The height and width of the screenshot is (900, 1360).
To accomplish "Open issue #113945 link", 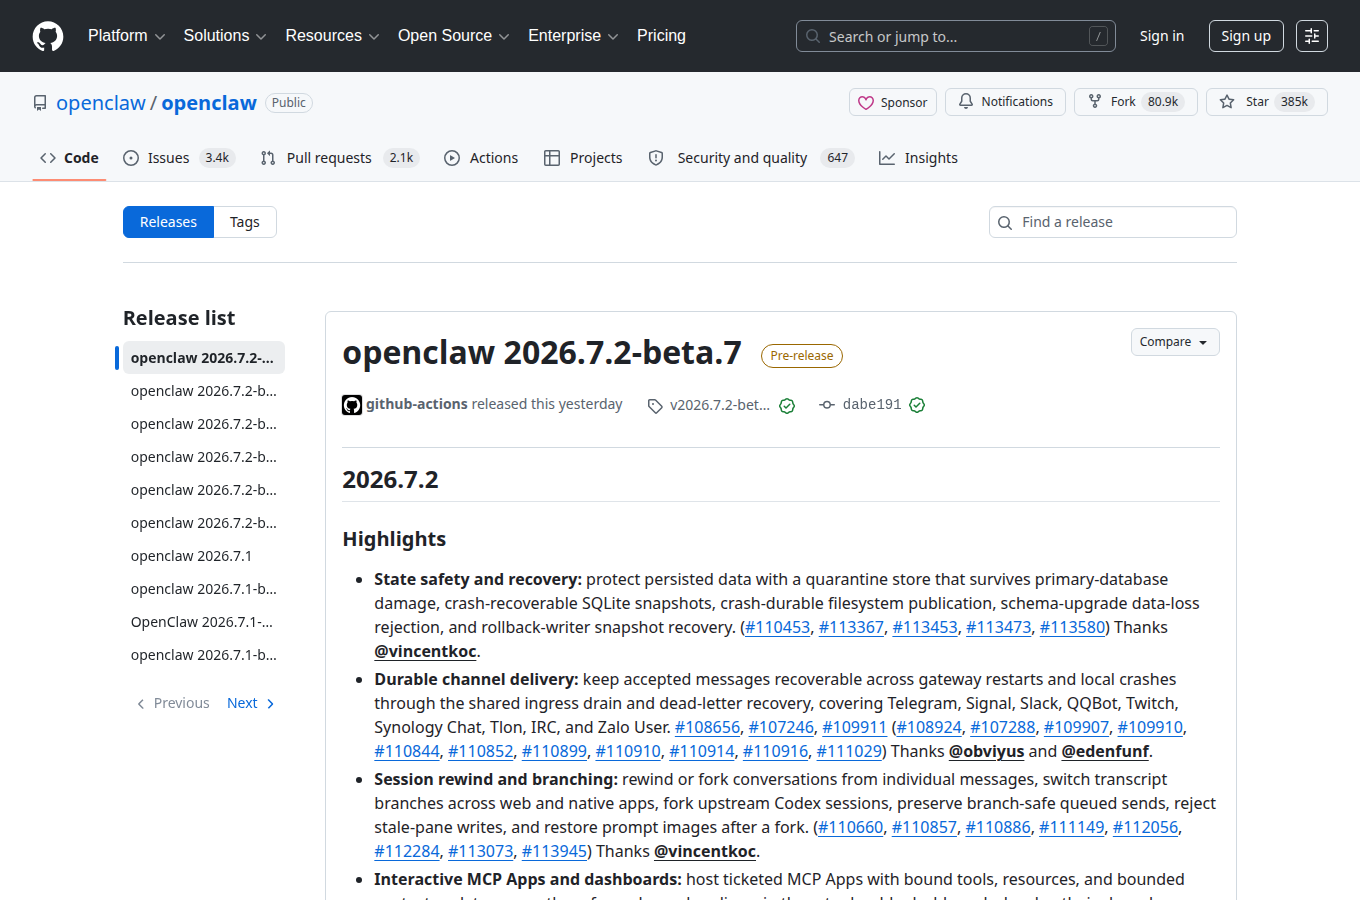I will (x=554, y=851).
